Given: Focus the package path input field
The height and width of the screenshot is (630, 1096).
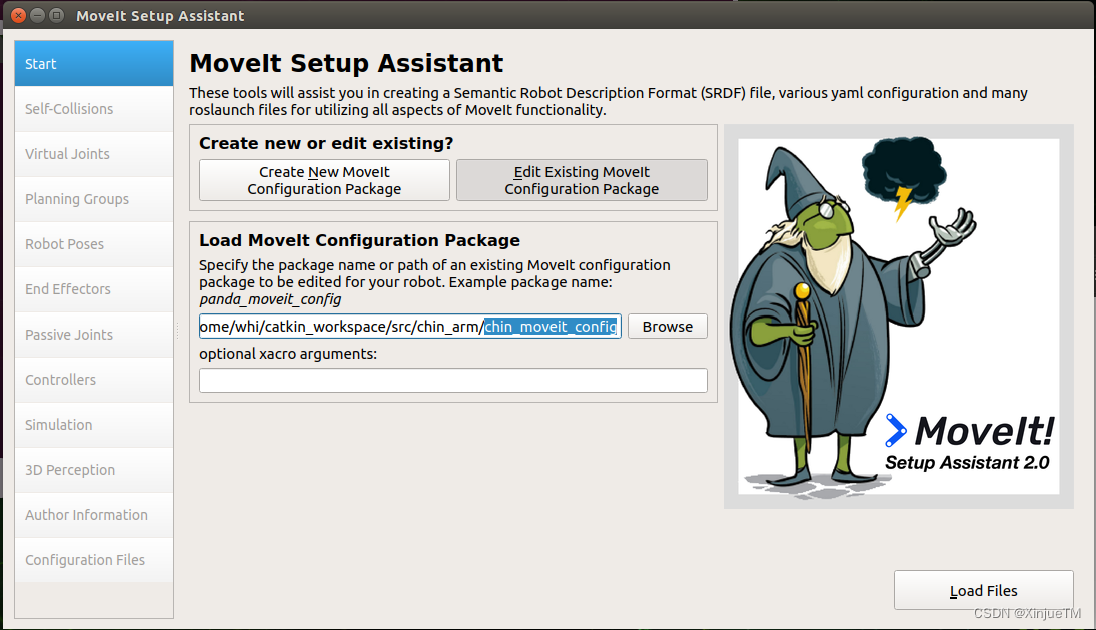Looking at the screenshot, I should (410, 327).
